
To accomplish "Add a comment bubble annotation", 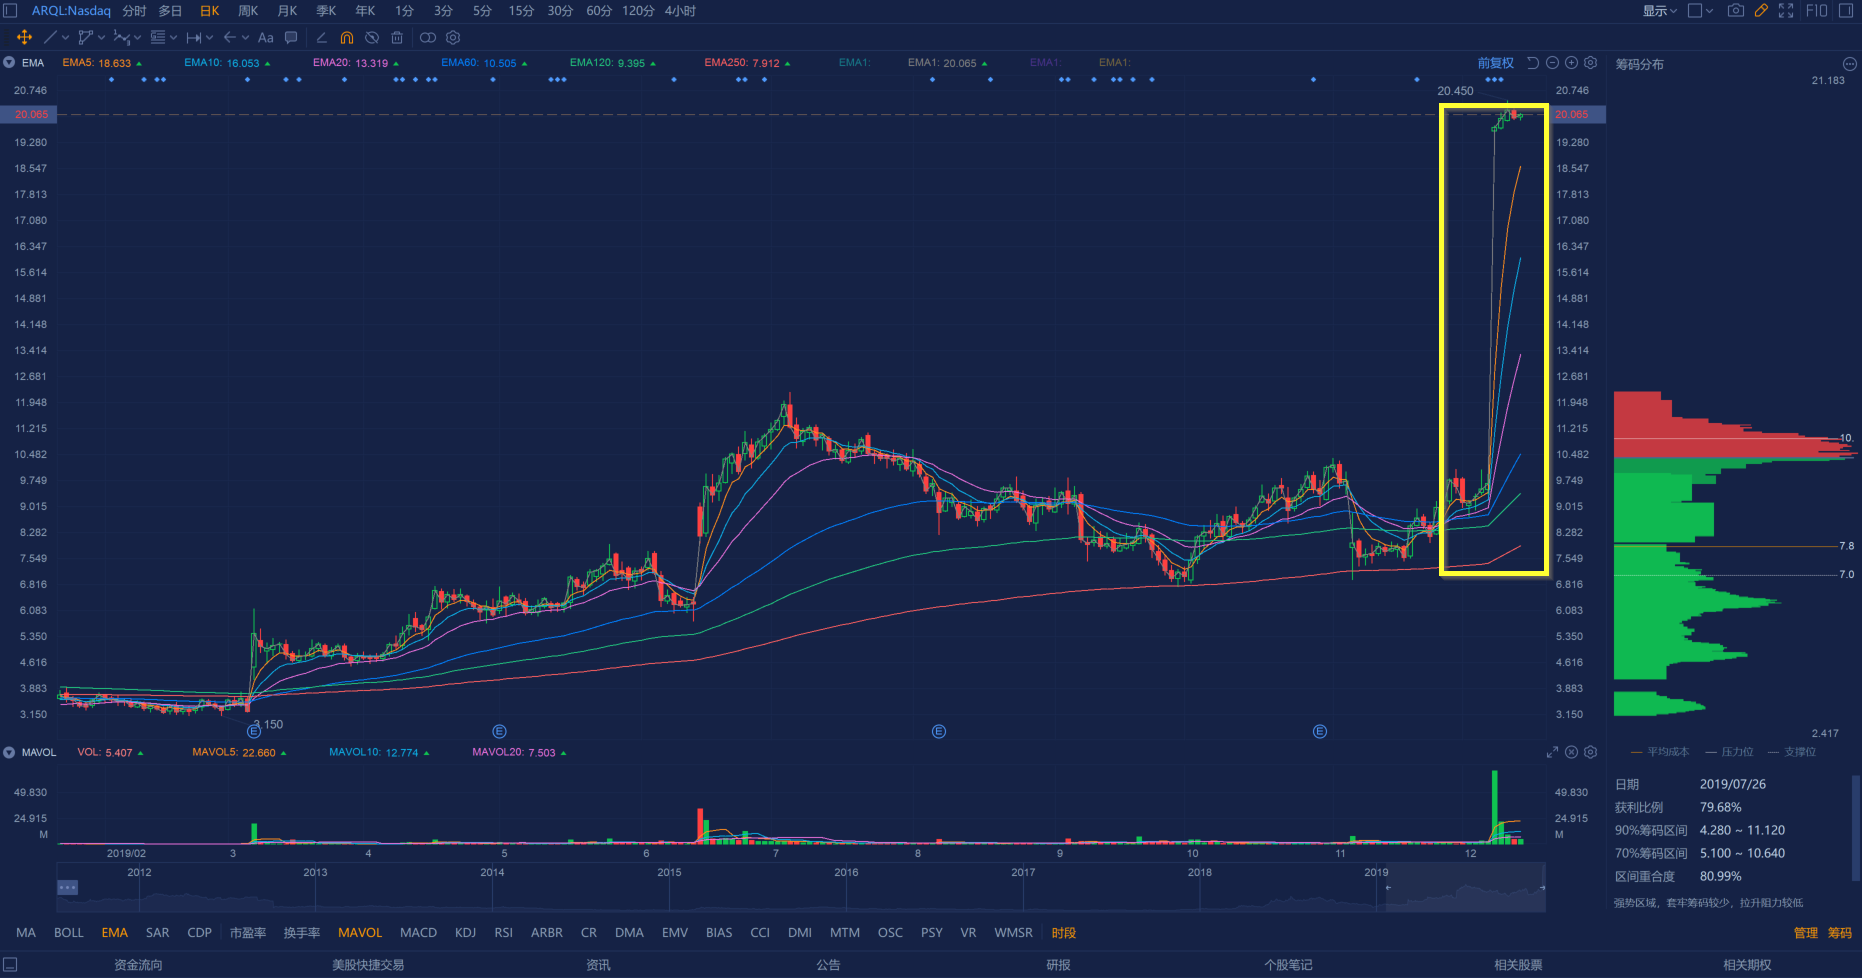I will 291,37.
